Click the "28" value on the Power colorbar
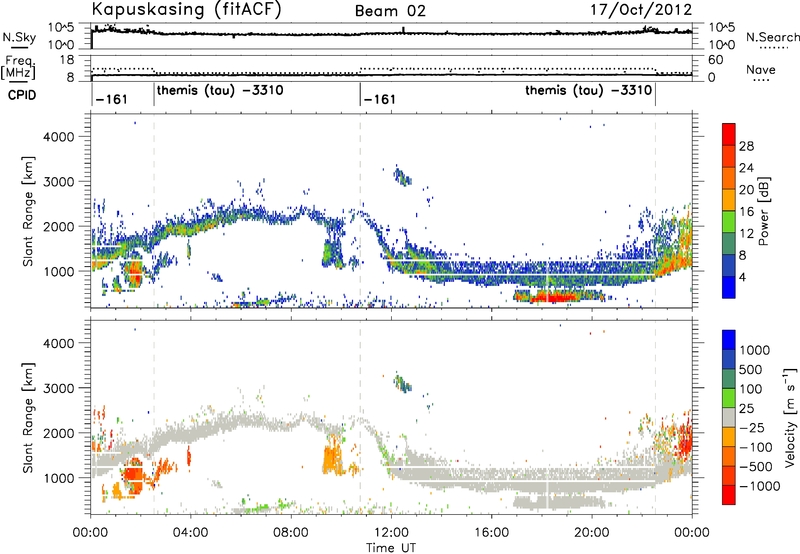Screen dimensions: 800x554 pyautogui.click(x=746, y=146)
